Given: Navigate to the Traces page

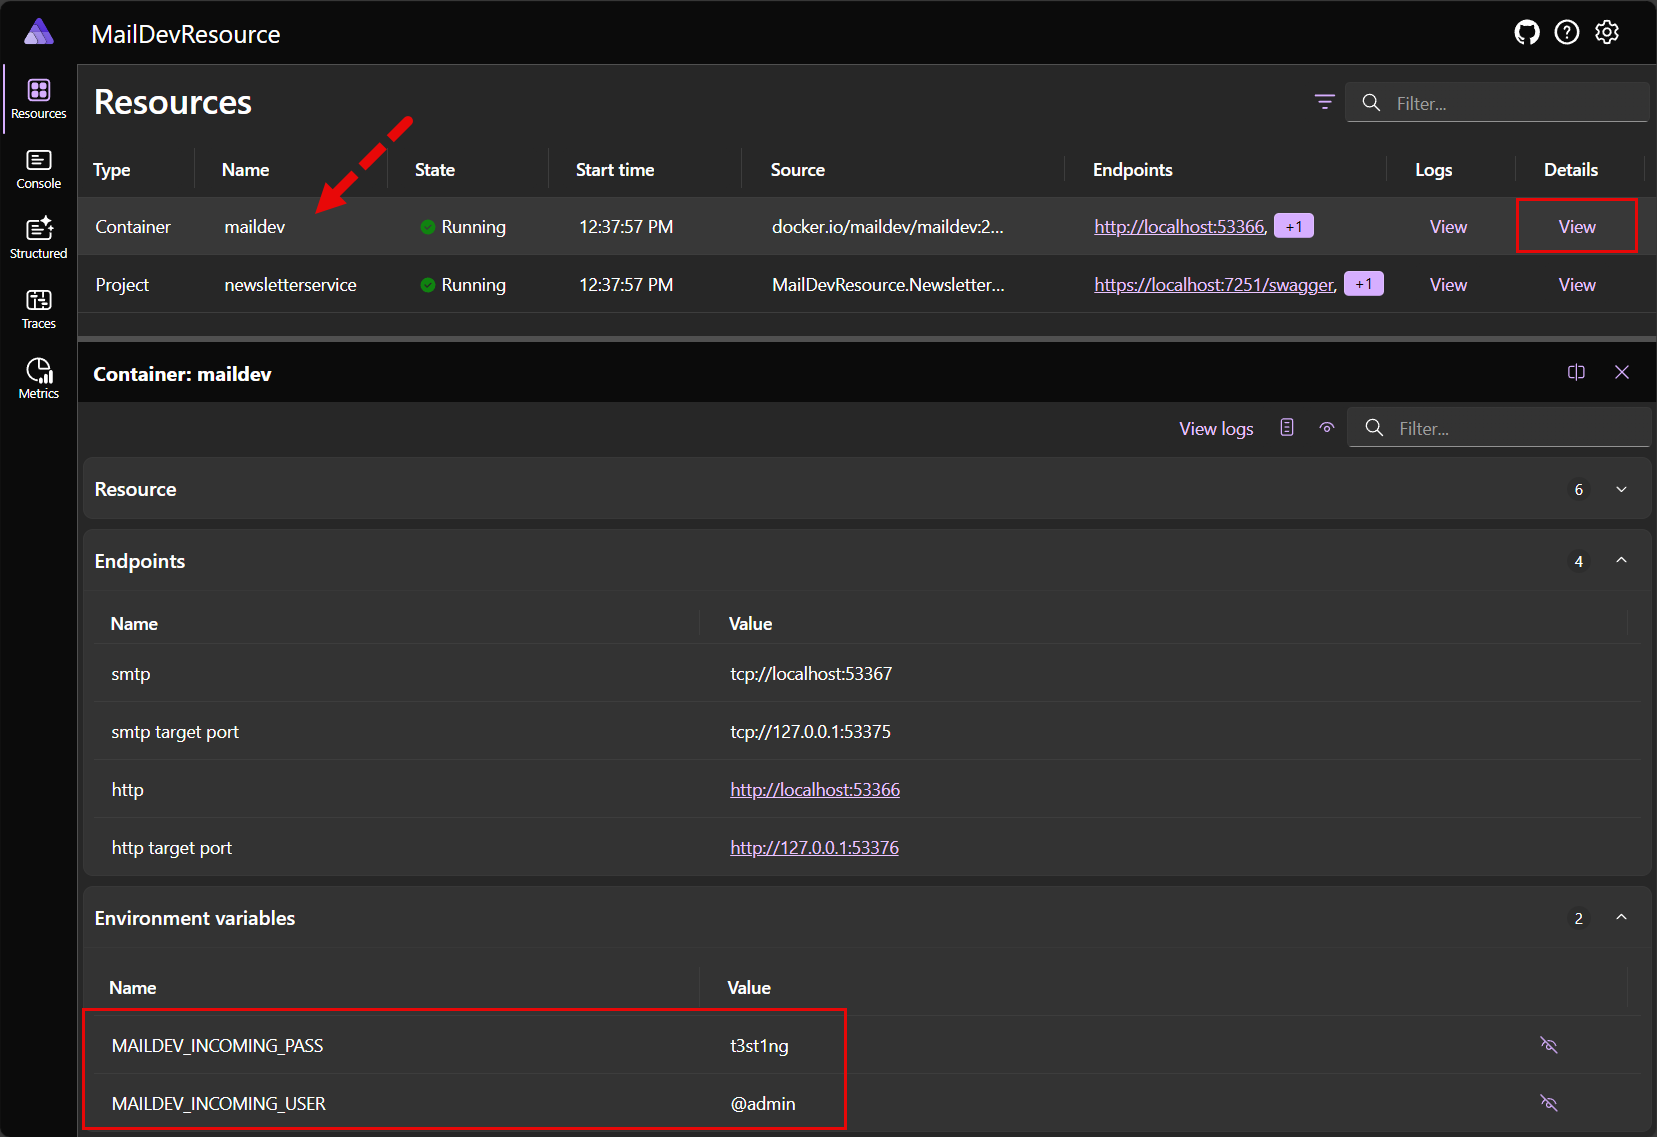Looking at the screenshot, I should [x=38, y=309].
